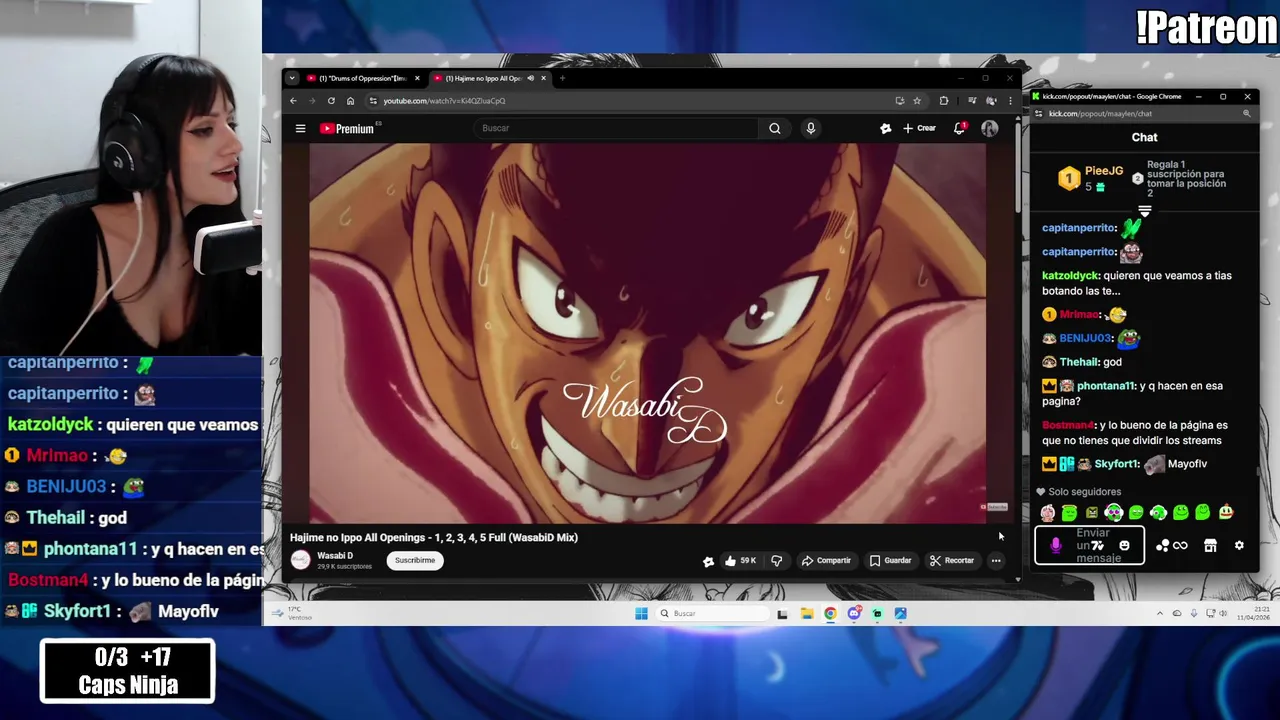
Task: Click the Kick chat window search icon
Action: [x=1246, y=114]
